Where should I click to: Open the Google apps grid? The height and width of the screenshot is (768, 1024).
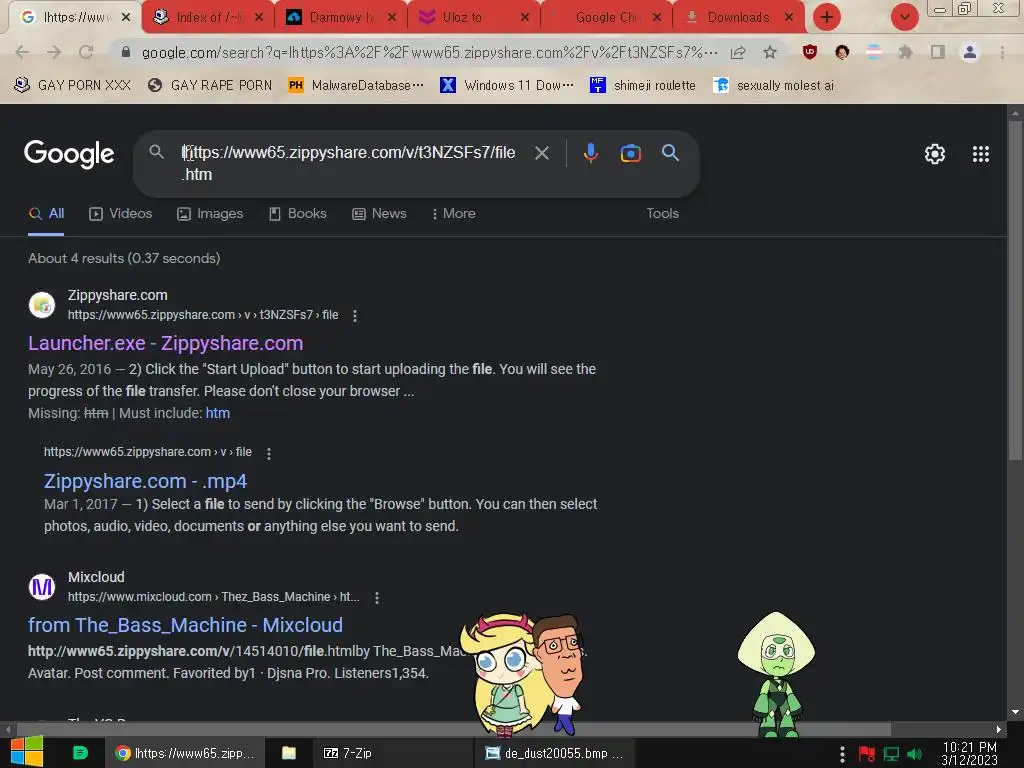click(980, 154)
